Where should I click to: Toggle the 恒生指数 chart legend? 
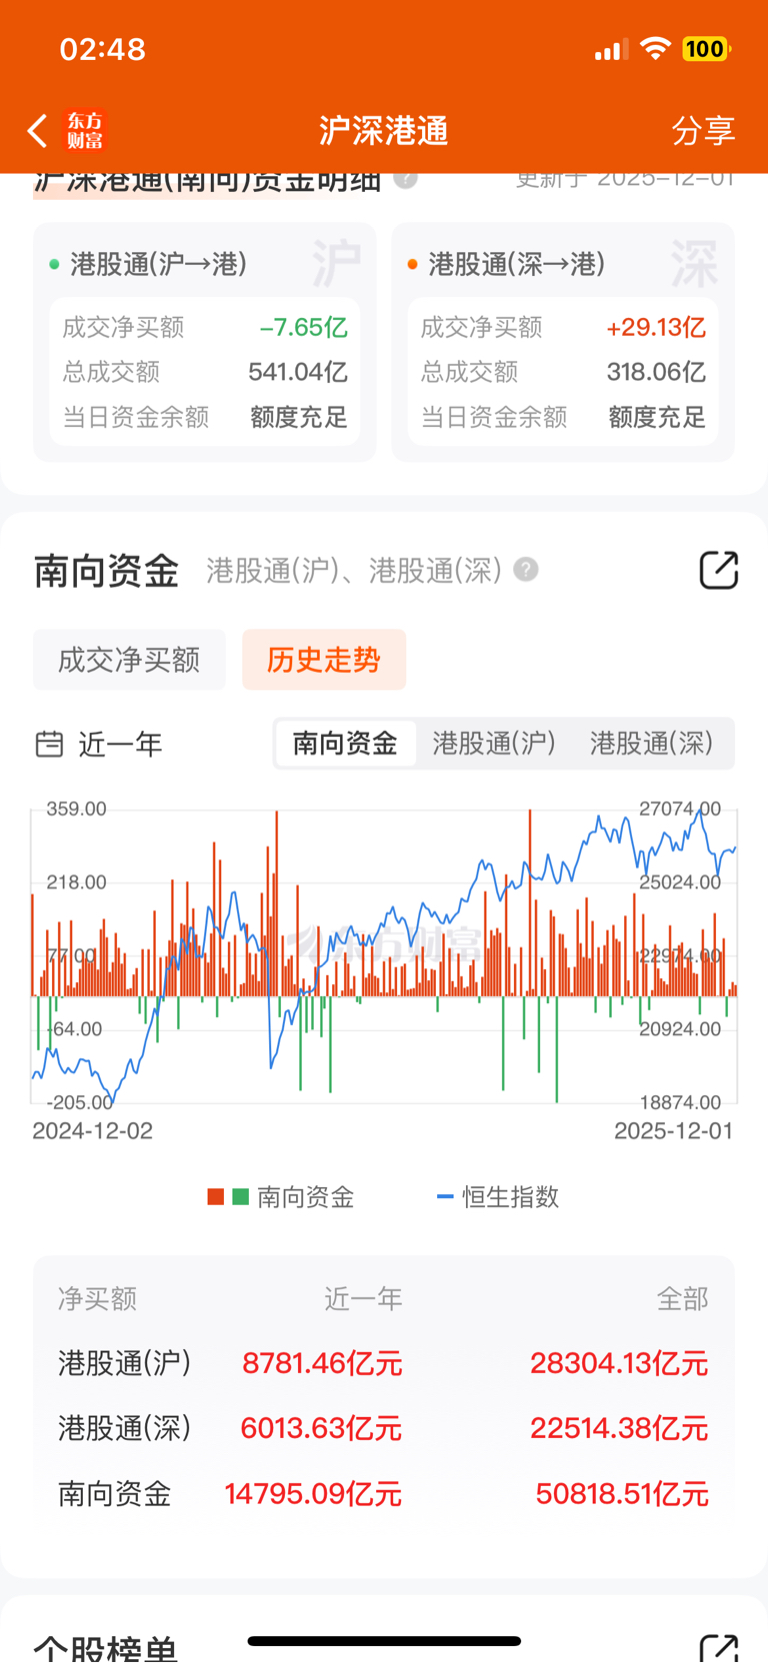click(x=498, y=1197)
